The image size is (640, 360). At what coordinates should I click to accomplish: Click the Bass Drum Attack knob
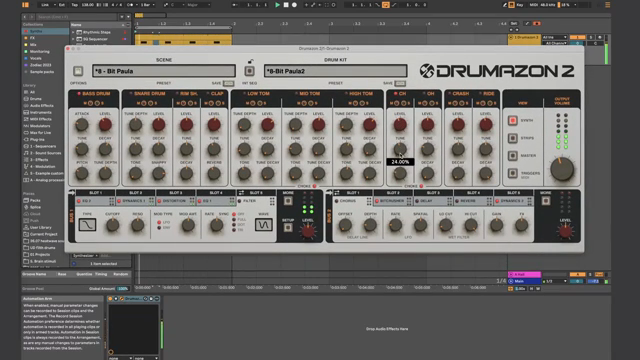82,125
